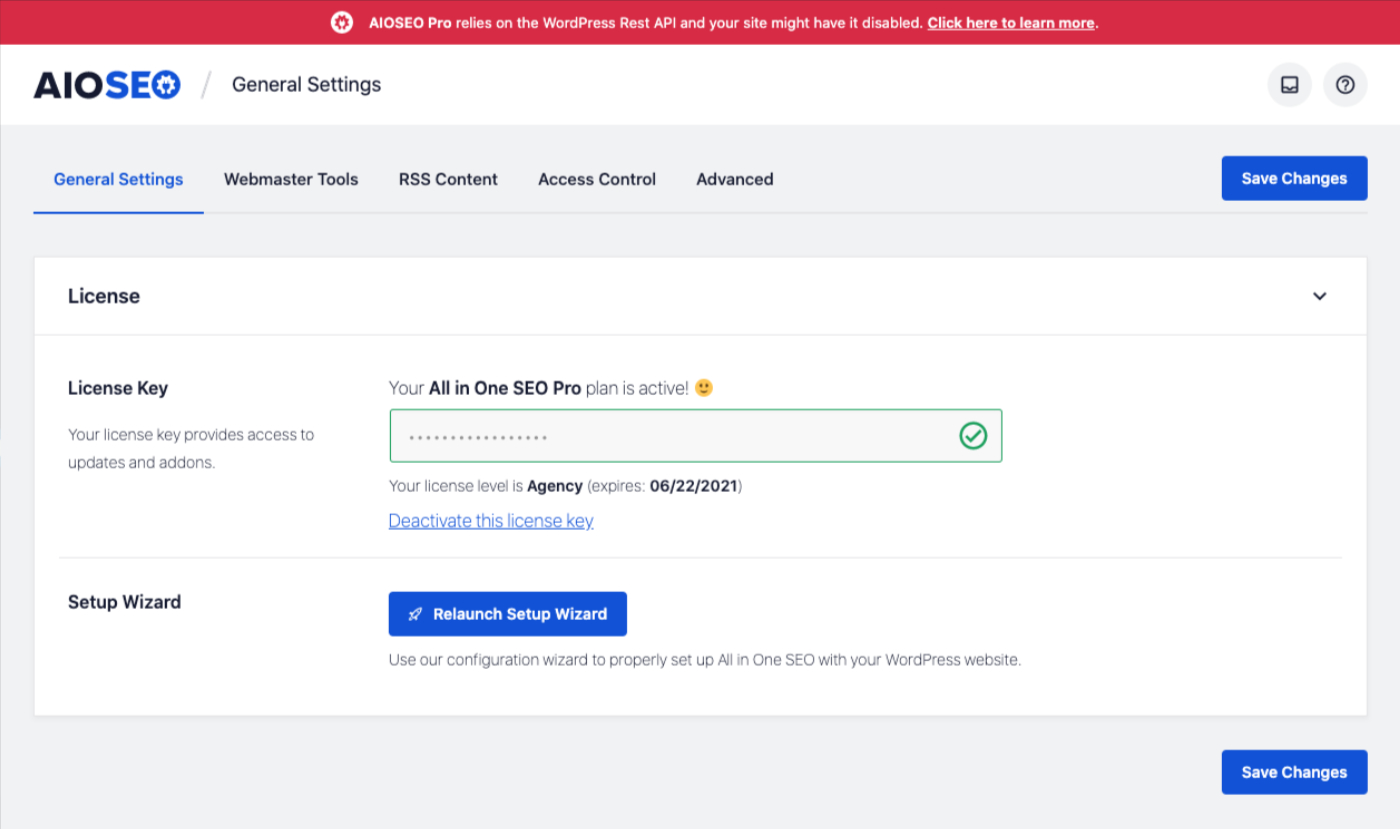Collapse the License section chevron
The height and width of the screenshot is (829, 1400).
[x=1320, y=296]
